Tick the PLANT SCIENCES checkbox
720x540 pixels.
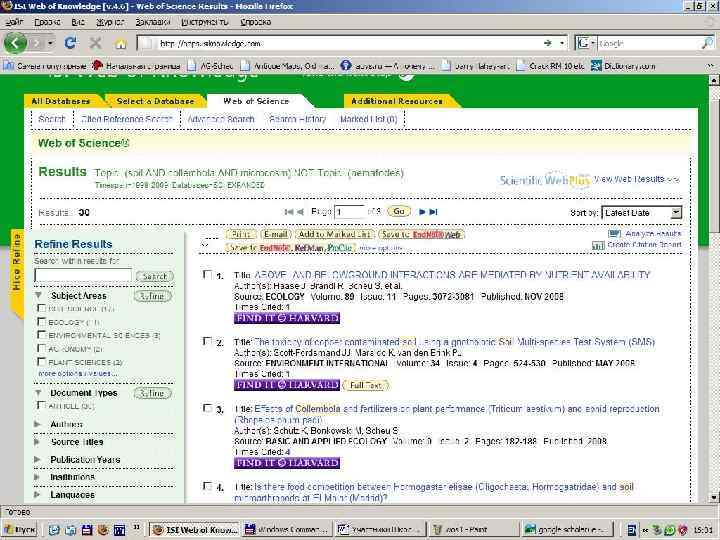(x=42, y=362)
